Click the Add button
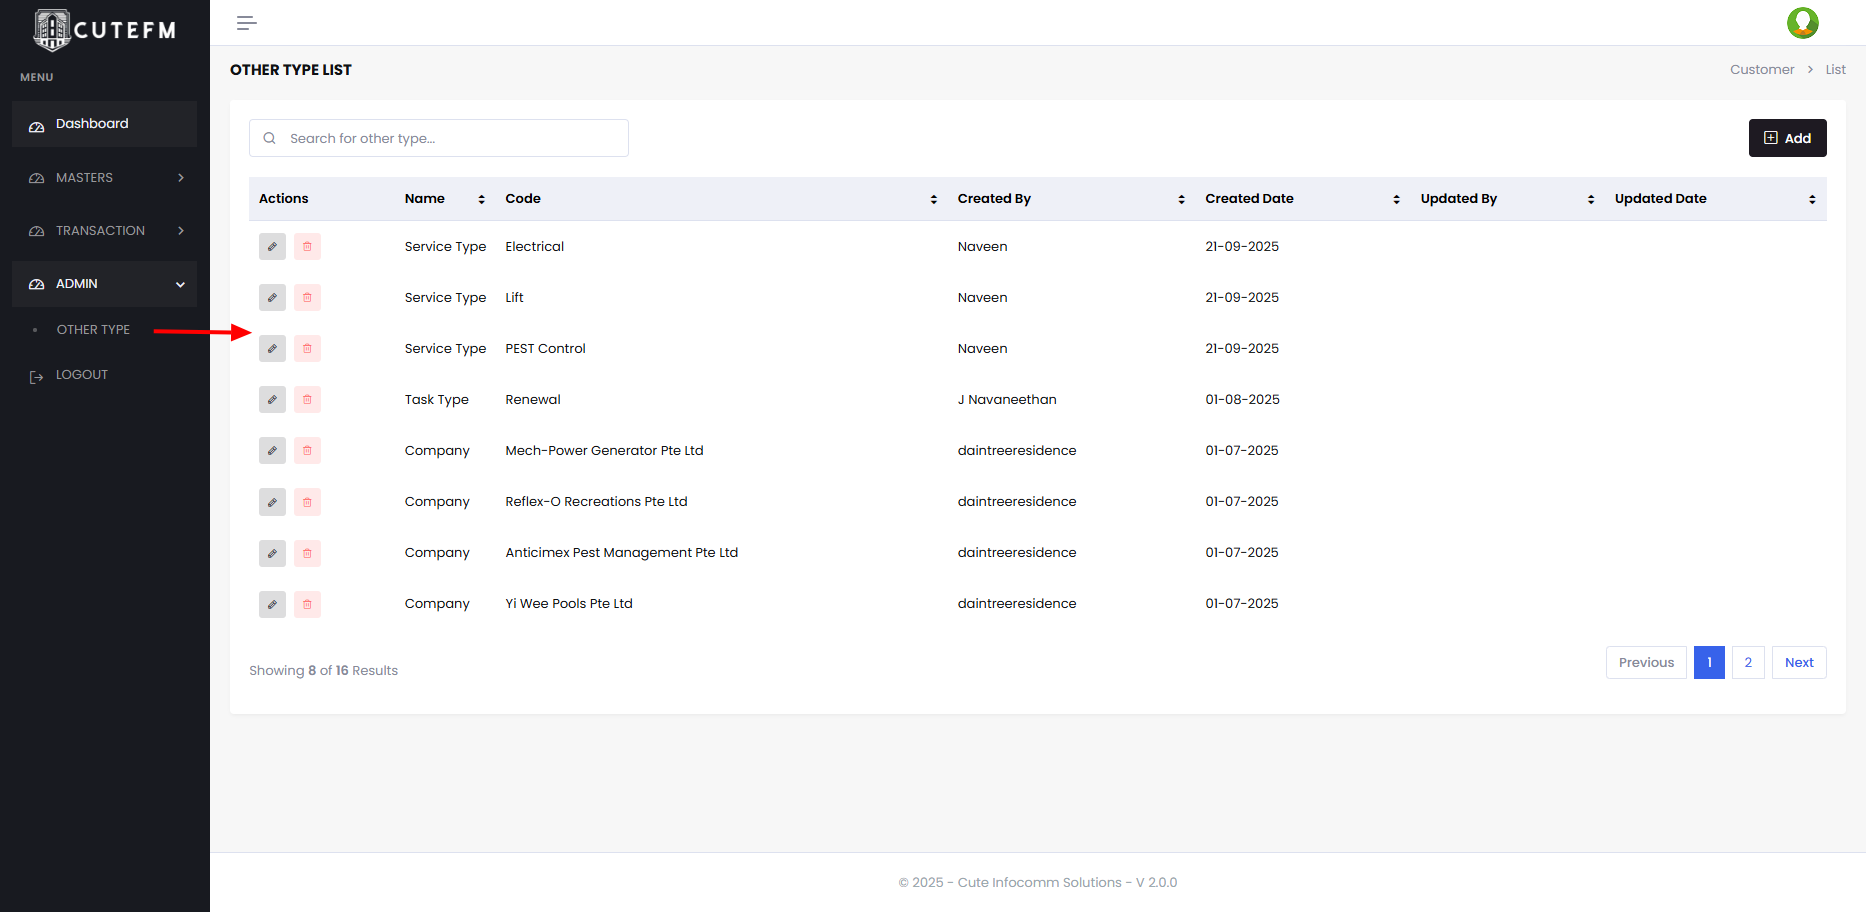The image size is (1866, 912). coord(1787,138)
